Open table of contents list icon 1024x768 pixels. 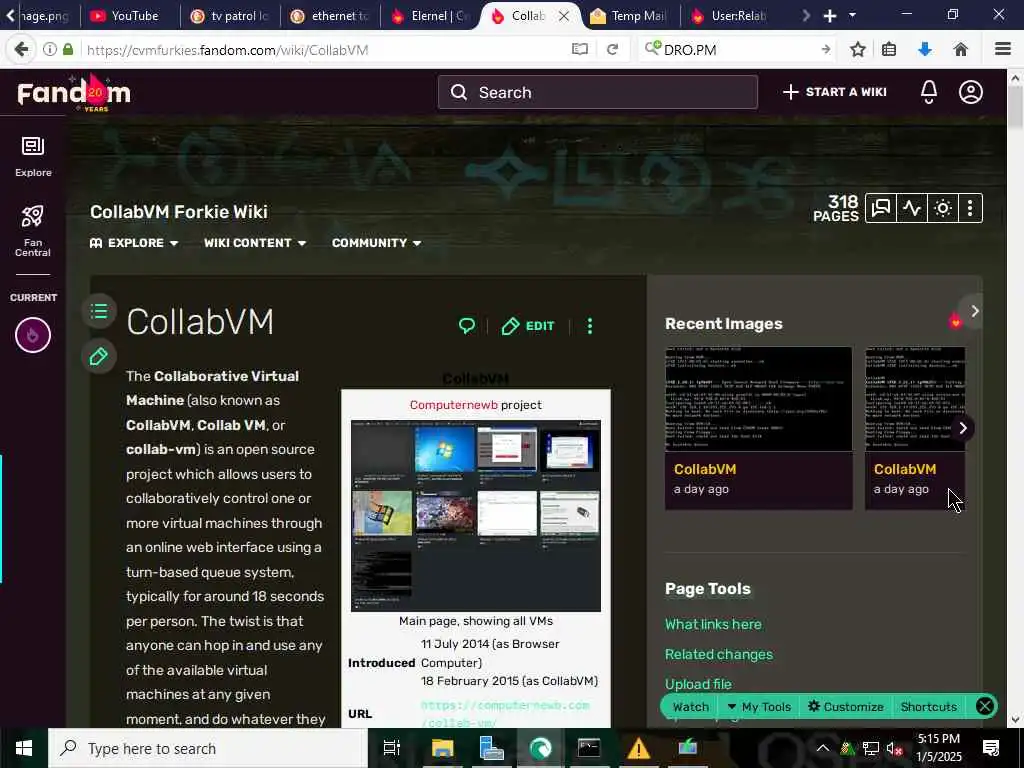pos(99,311)
